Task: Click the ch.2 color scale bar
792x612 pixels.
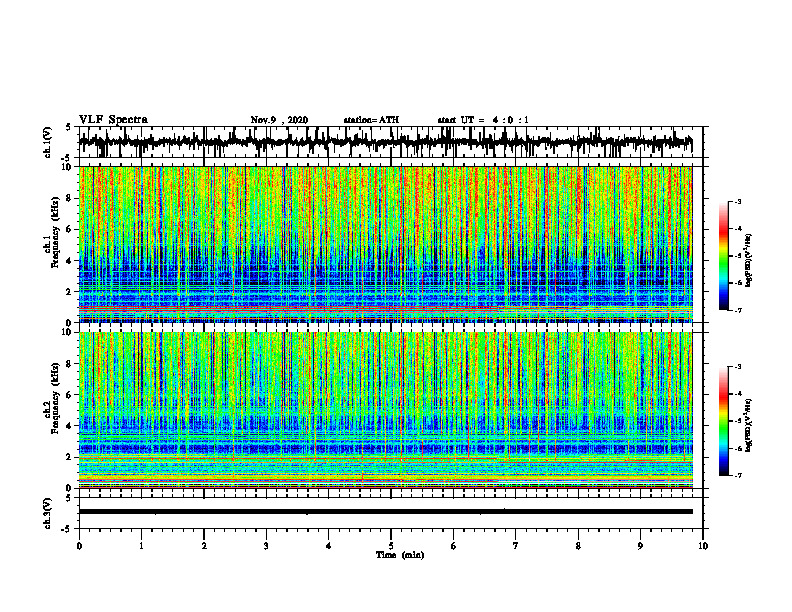Action: tap(724, 421)
